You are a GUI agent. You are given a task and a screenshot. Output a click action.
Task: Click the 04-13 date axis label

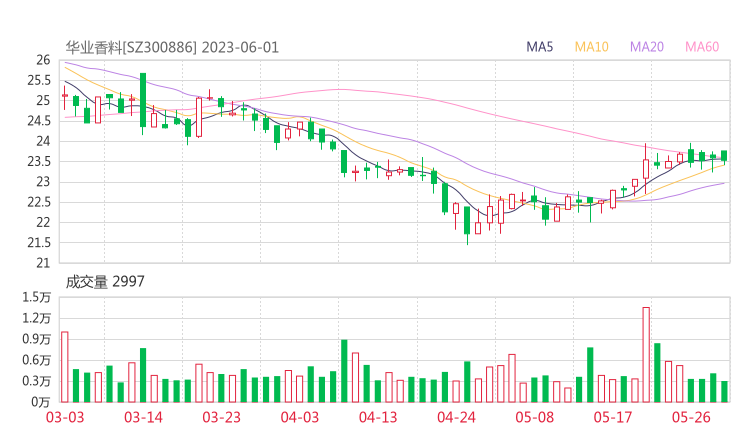pos(378,417)
